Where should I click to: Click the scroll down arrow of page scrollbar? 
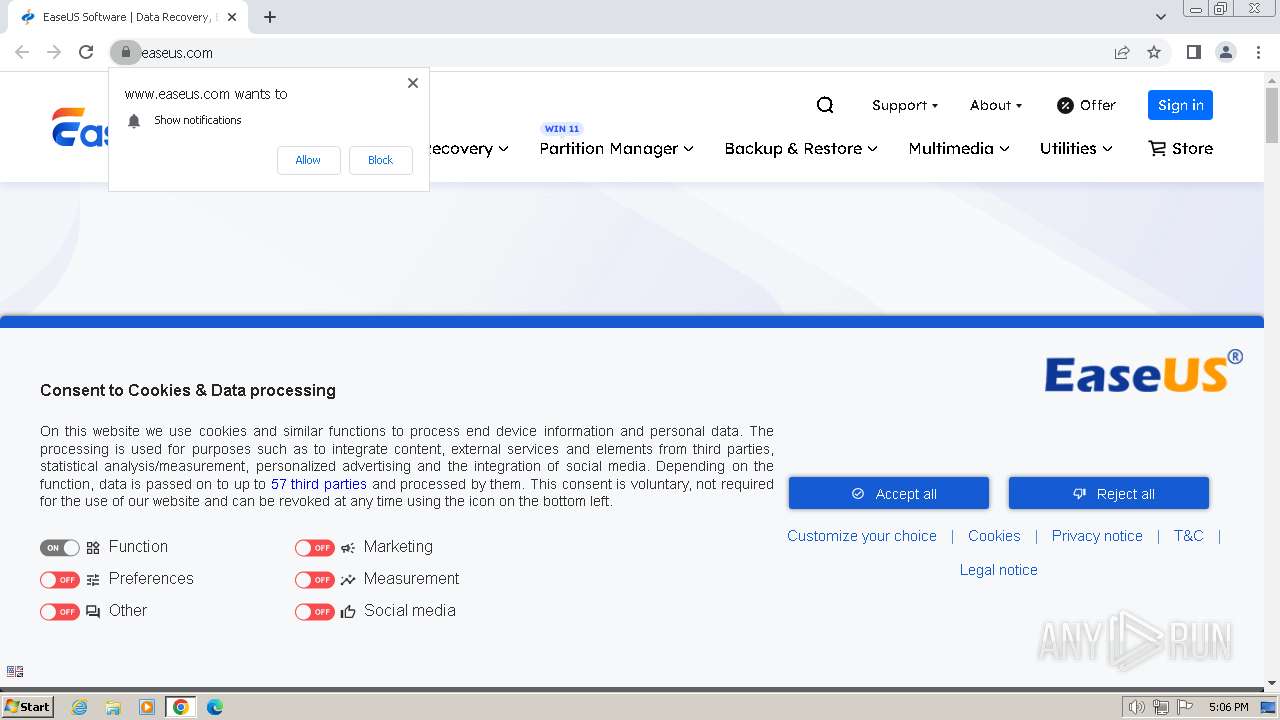[x=1272, y=683]
